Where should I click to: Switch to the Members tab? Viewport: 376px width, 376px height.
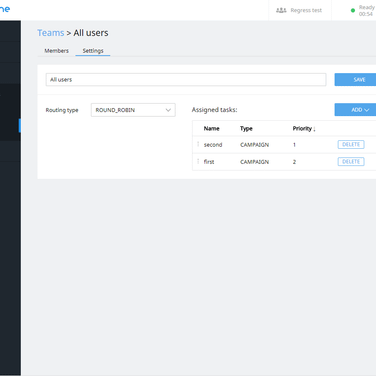coord(56,51)
